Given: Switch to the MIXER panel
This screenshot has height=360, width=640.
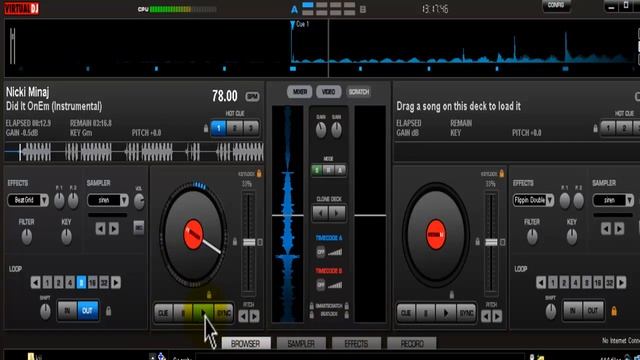Looking at the screenshot, I should 300,92.
